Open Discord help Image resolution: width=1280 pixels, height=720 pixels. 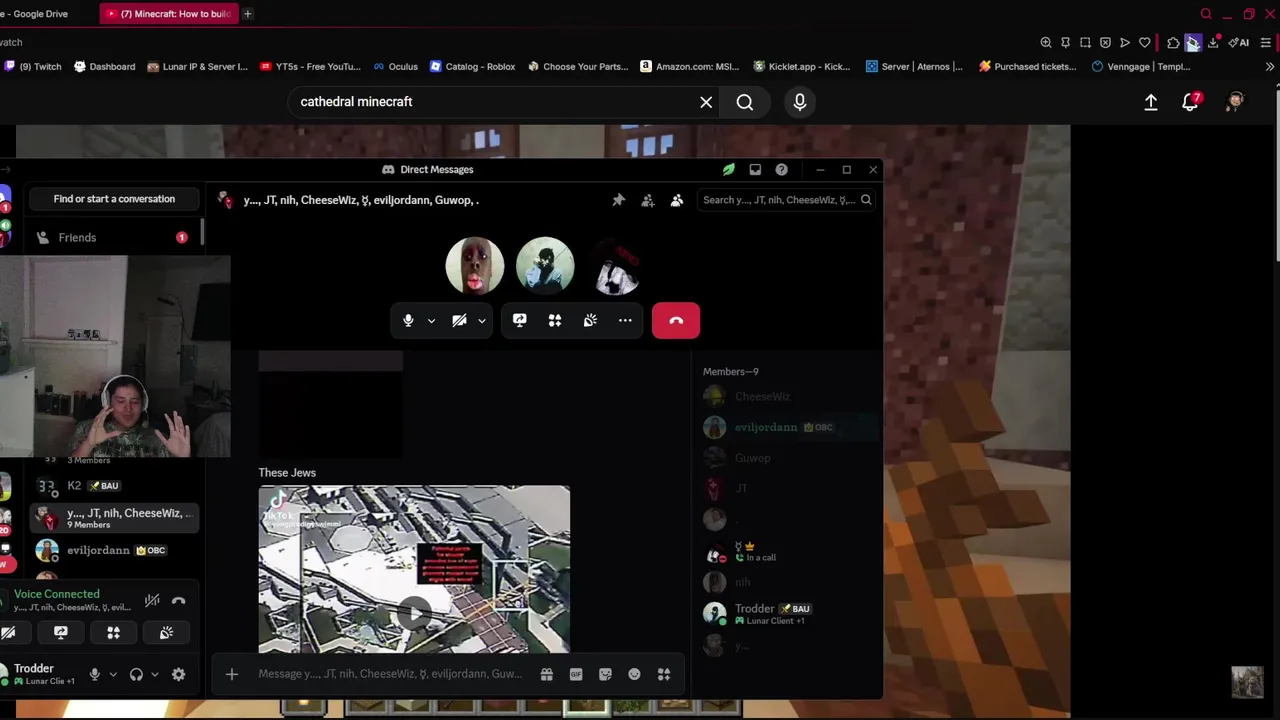pos(781,170)
